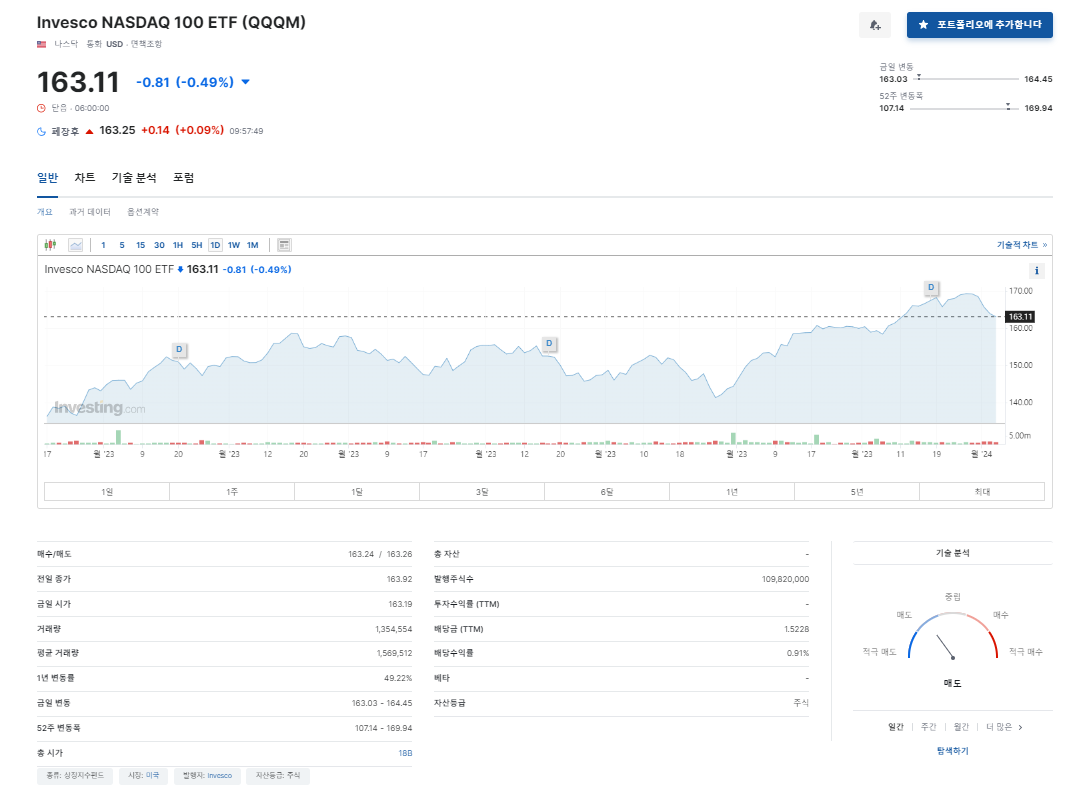Click the chart info icon
The width and height of the screenshot is (1065, 795).
(1036, 270)
